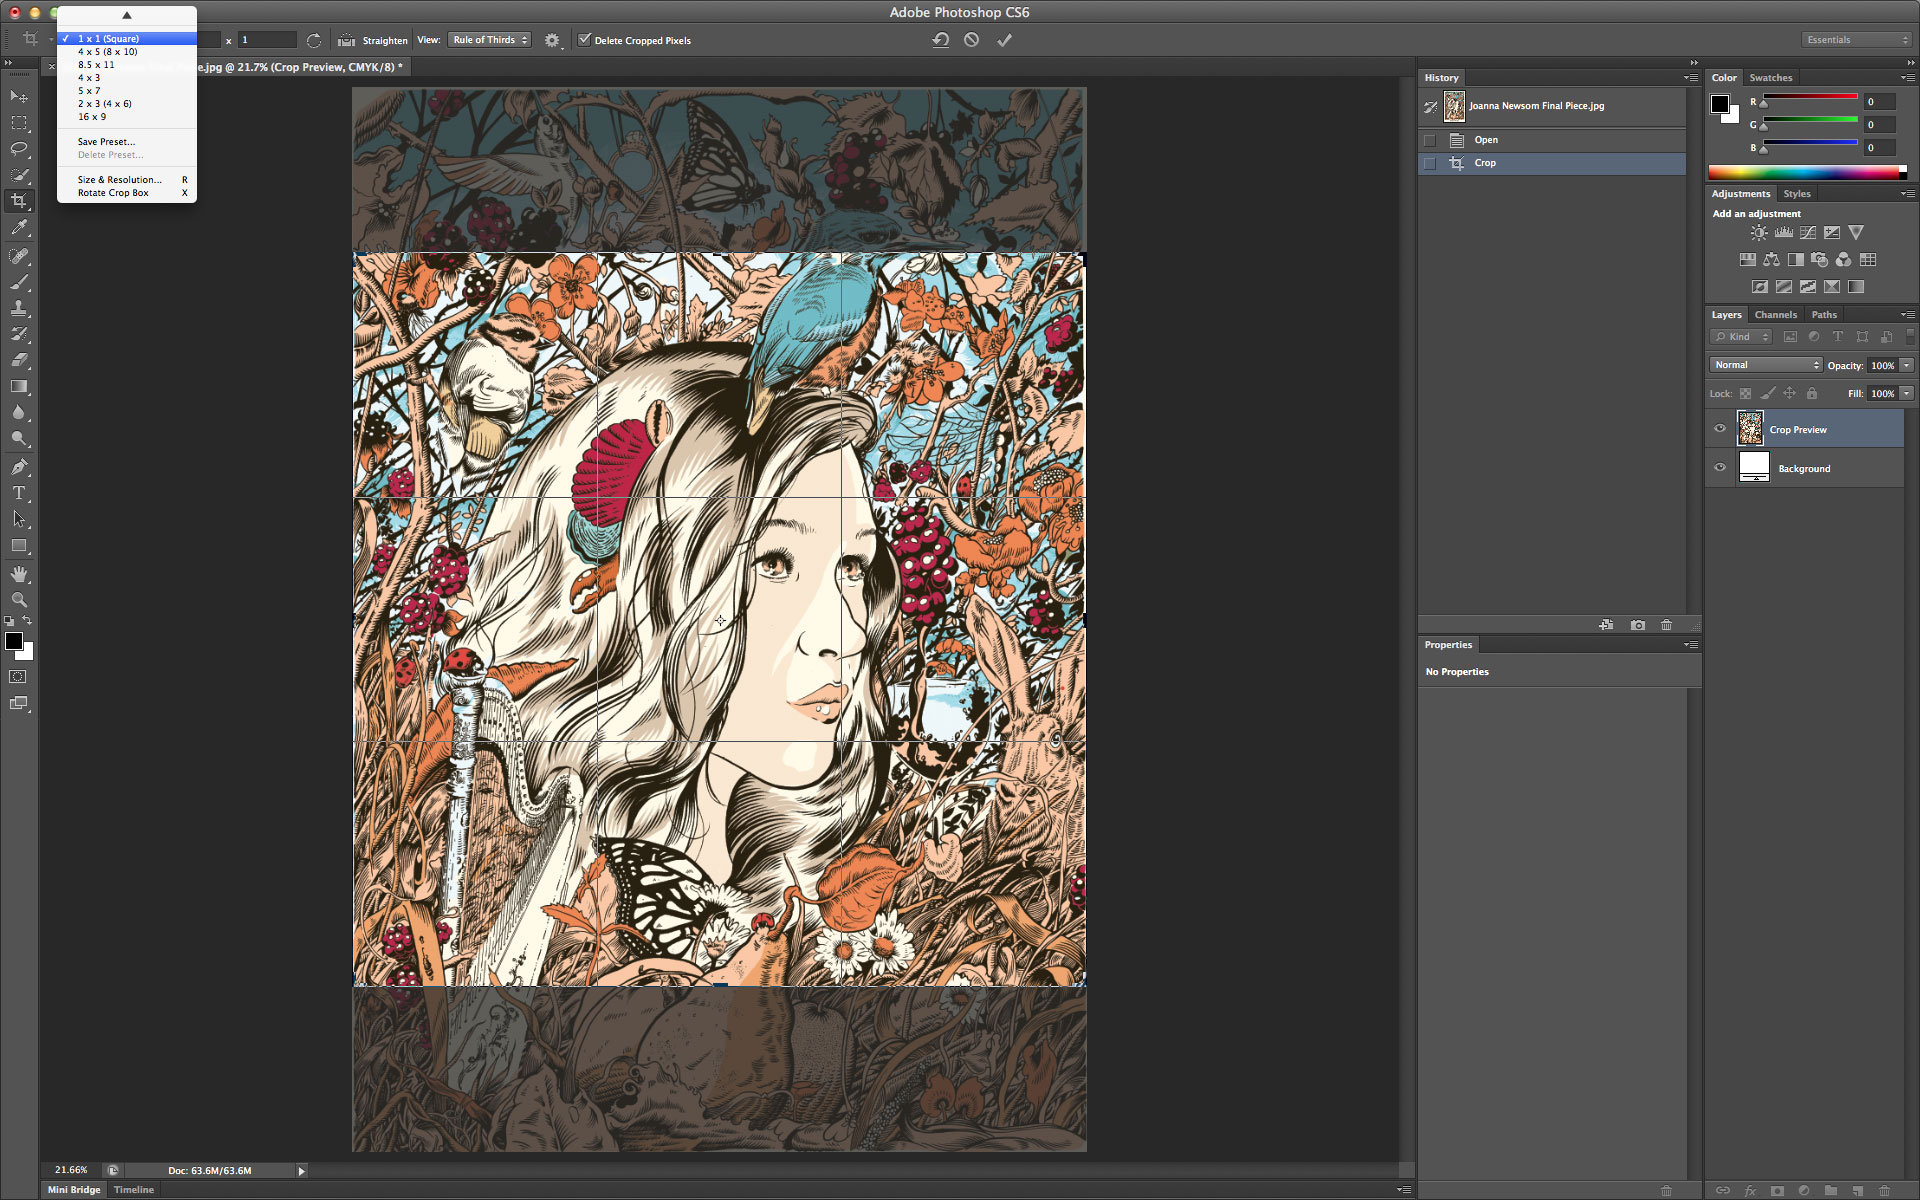Select the Lasso tool

point(19,149)
